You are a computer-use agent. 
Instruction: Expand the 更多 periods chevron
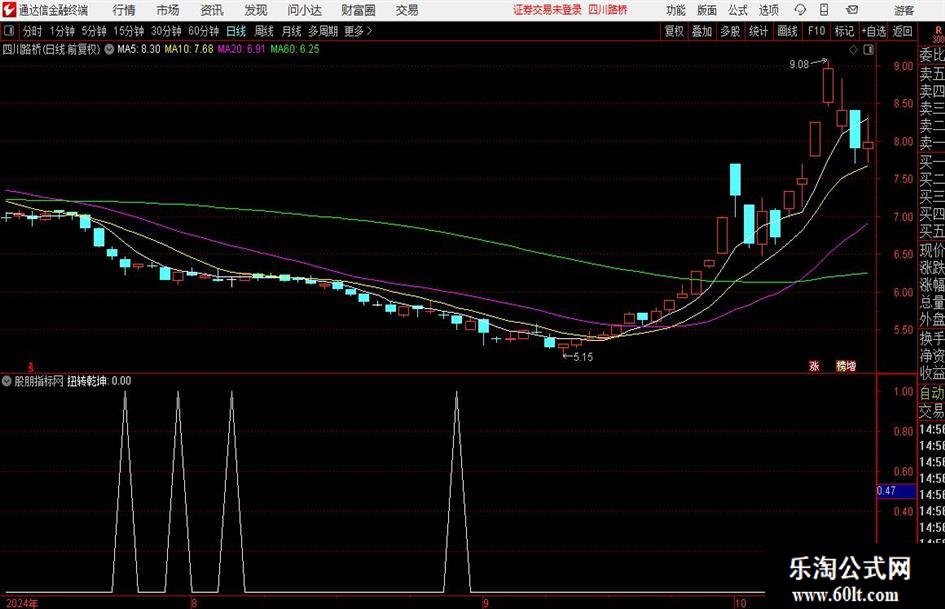pyautogui.click(x=359, y=31)
